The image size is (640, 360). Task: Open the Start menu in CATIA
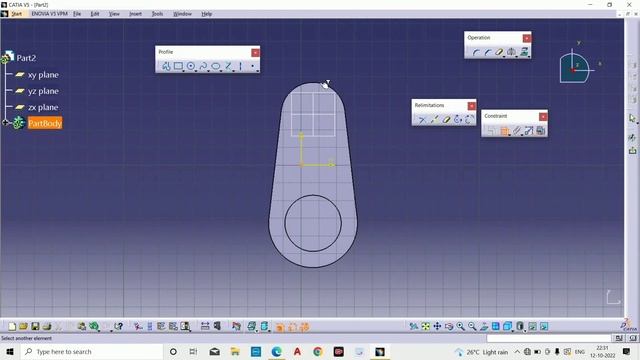point(16,14)
